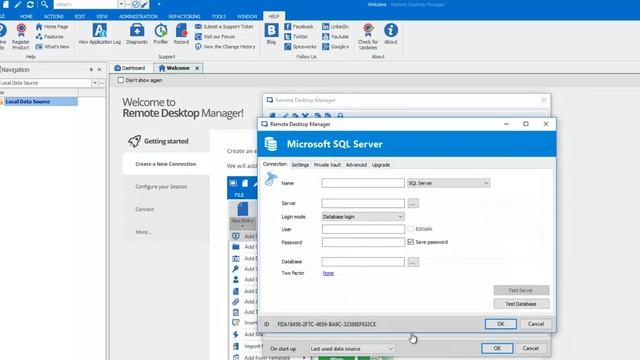Click the Test Server button
Viewport: 640px width, 360px height.
tap(521, 290)
